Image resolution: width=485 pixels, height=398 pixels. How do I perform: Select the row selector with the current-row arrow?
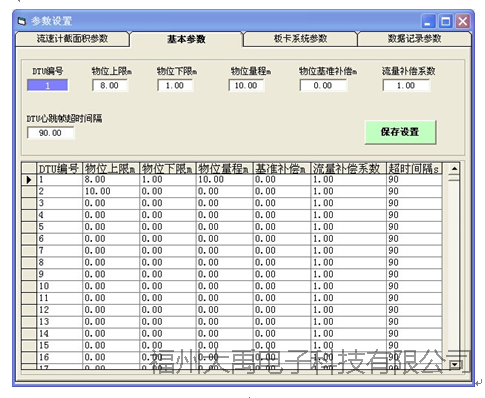point(29,180)
